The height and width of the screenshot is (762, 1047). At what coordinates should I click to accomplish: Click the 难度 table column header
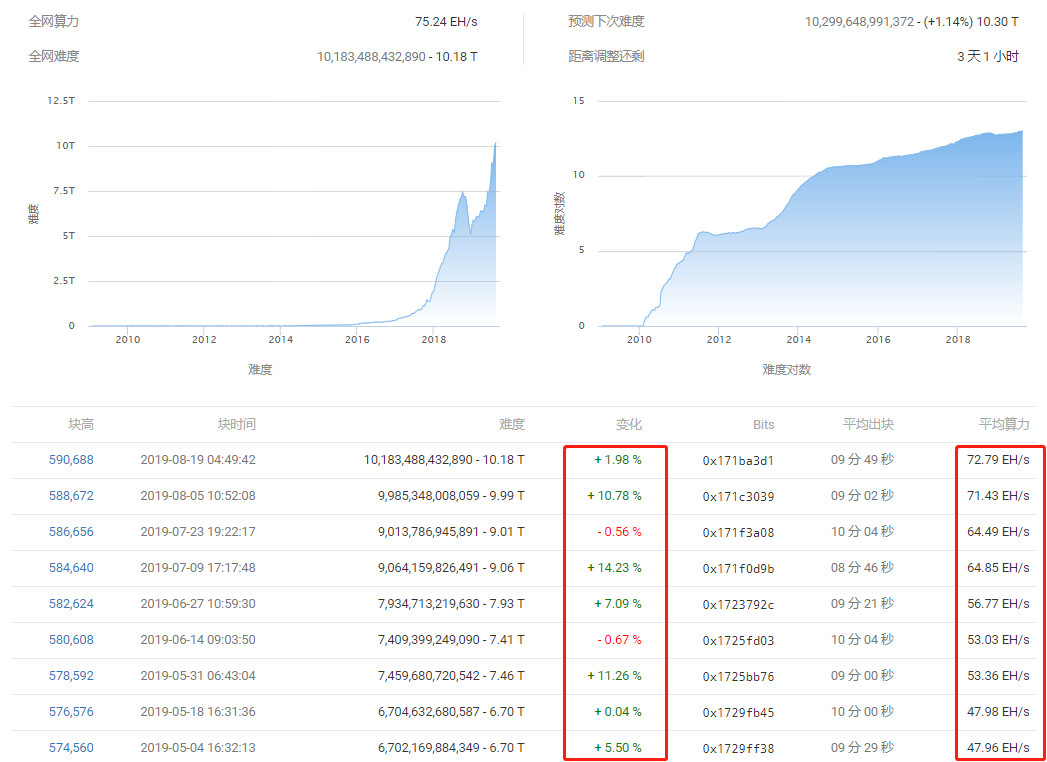[512, 424]
